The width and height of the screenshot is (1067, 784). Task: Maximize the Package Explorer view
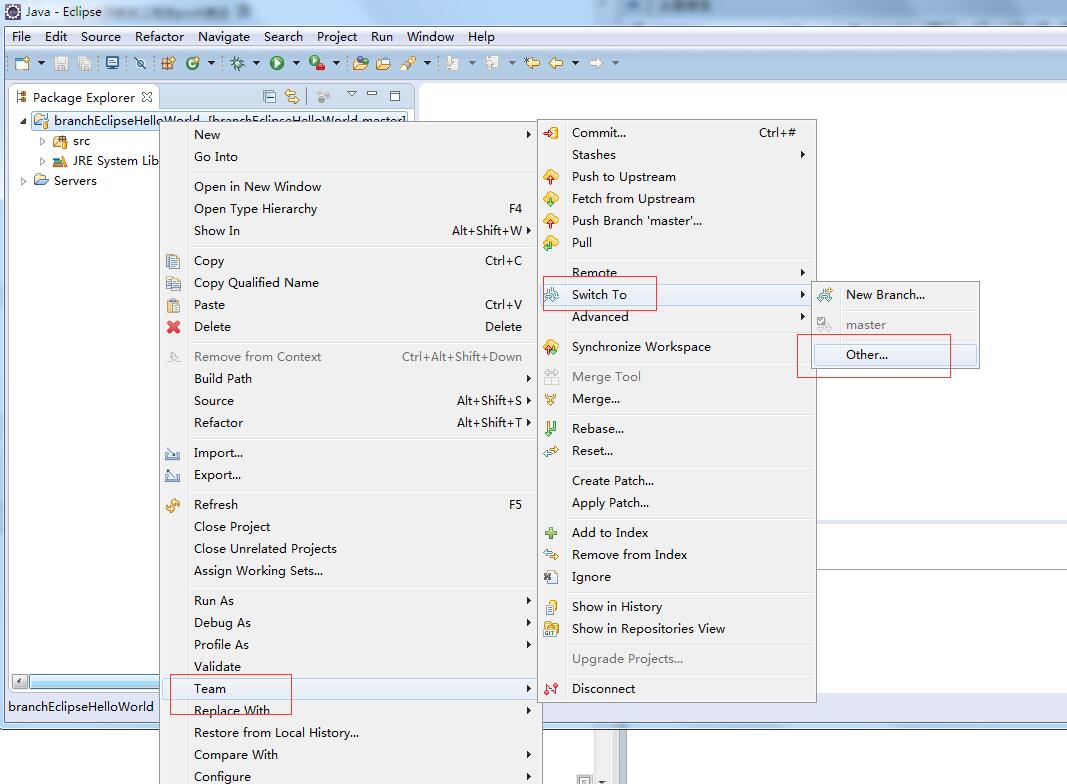pos(395,95)
